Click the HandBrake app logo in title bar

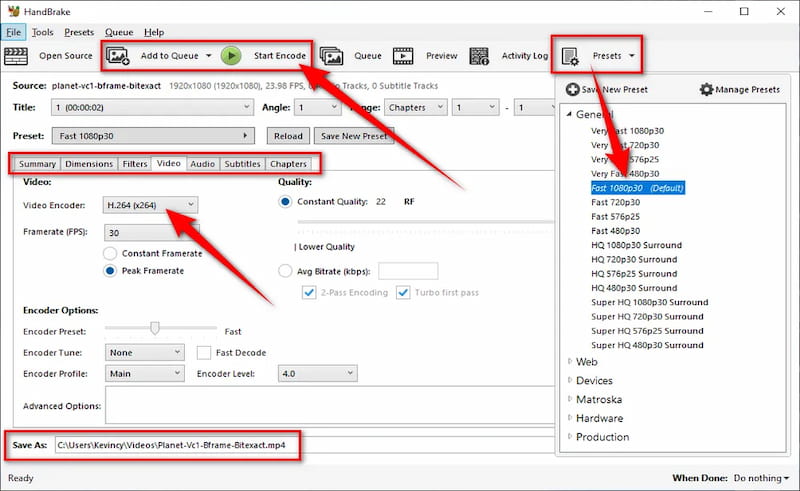[13, 11]
